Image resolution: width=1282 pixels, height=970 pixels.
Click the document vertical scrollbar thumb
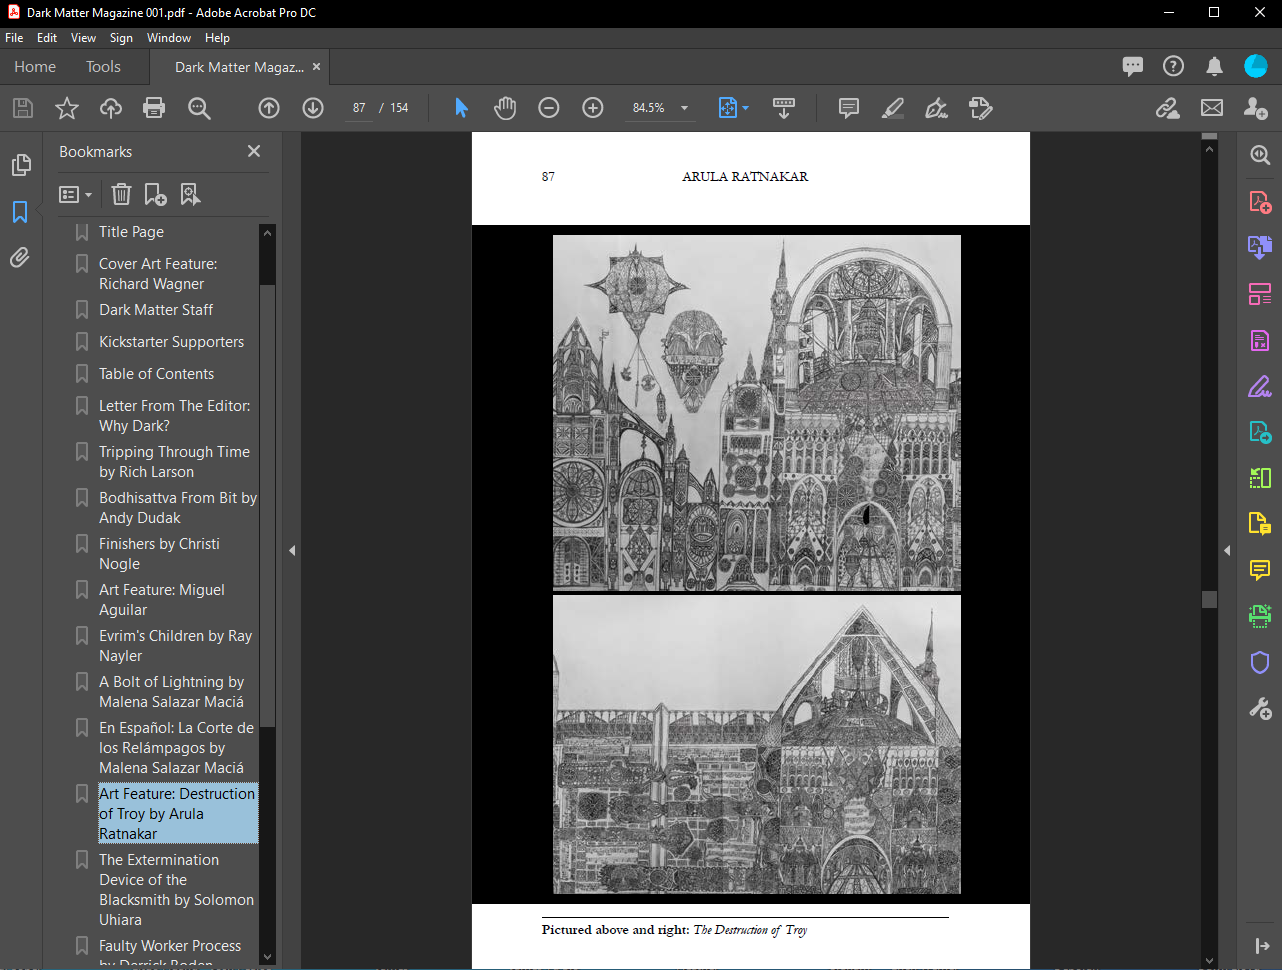1209,599
